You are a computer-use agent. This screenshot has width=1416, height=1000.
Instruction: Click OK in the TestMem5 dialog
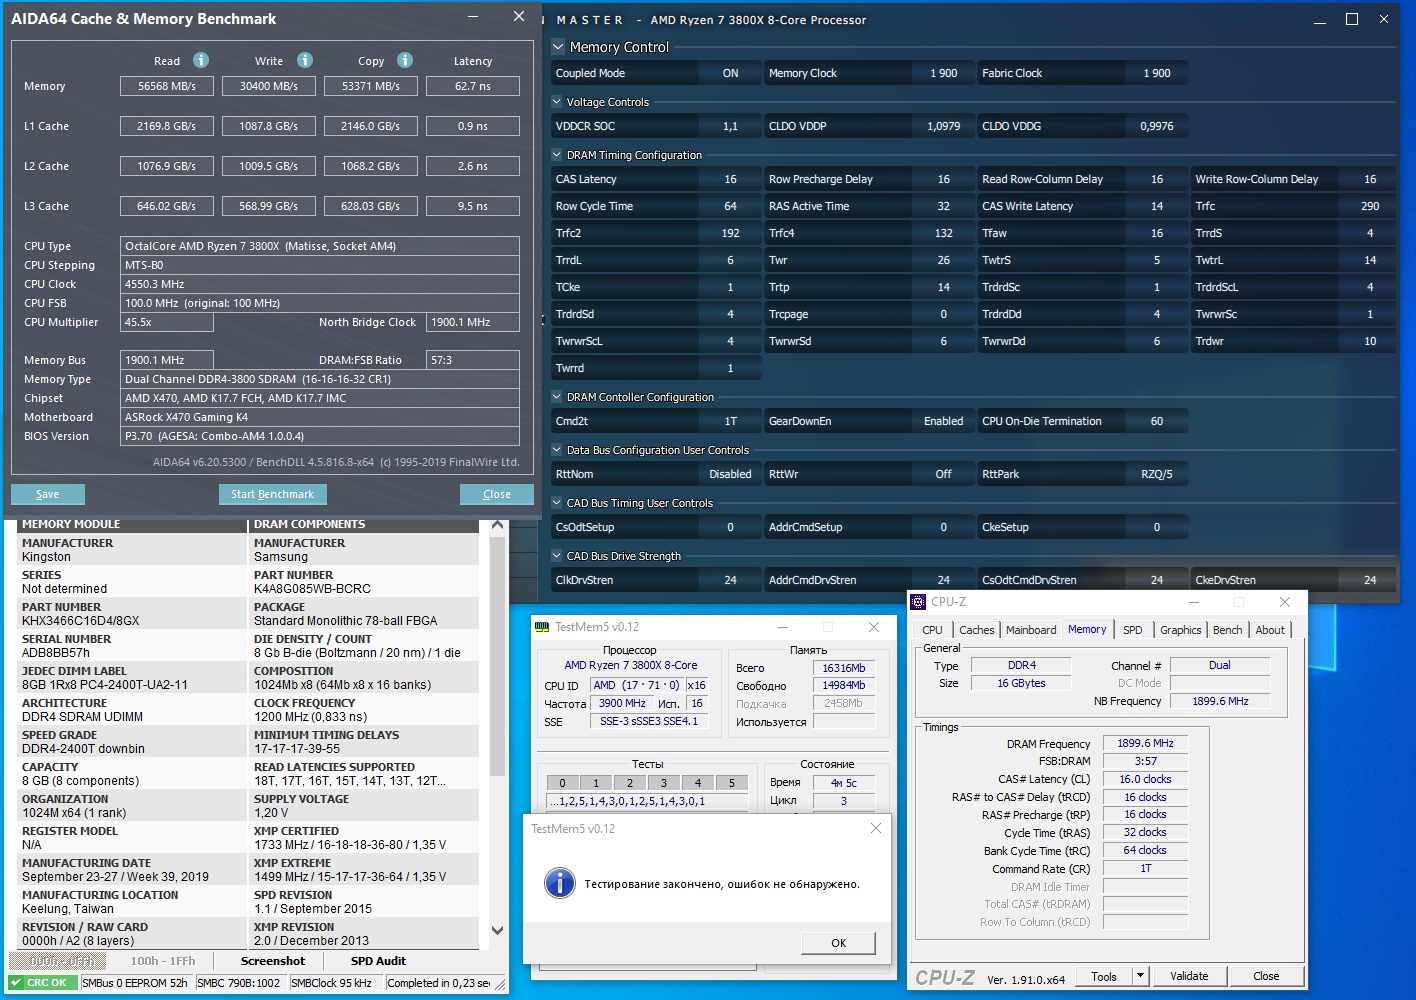838,943
